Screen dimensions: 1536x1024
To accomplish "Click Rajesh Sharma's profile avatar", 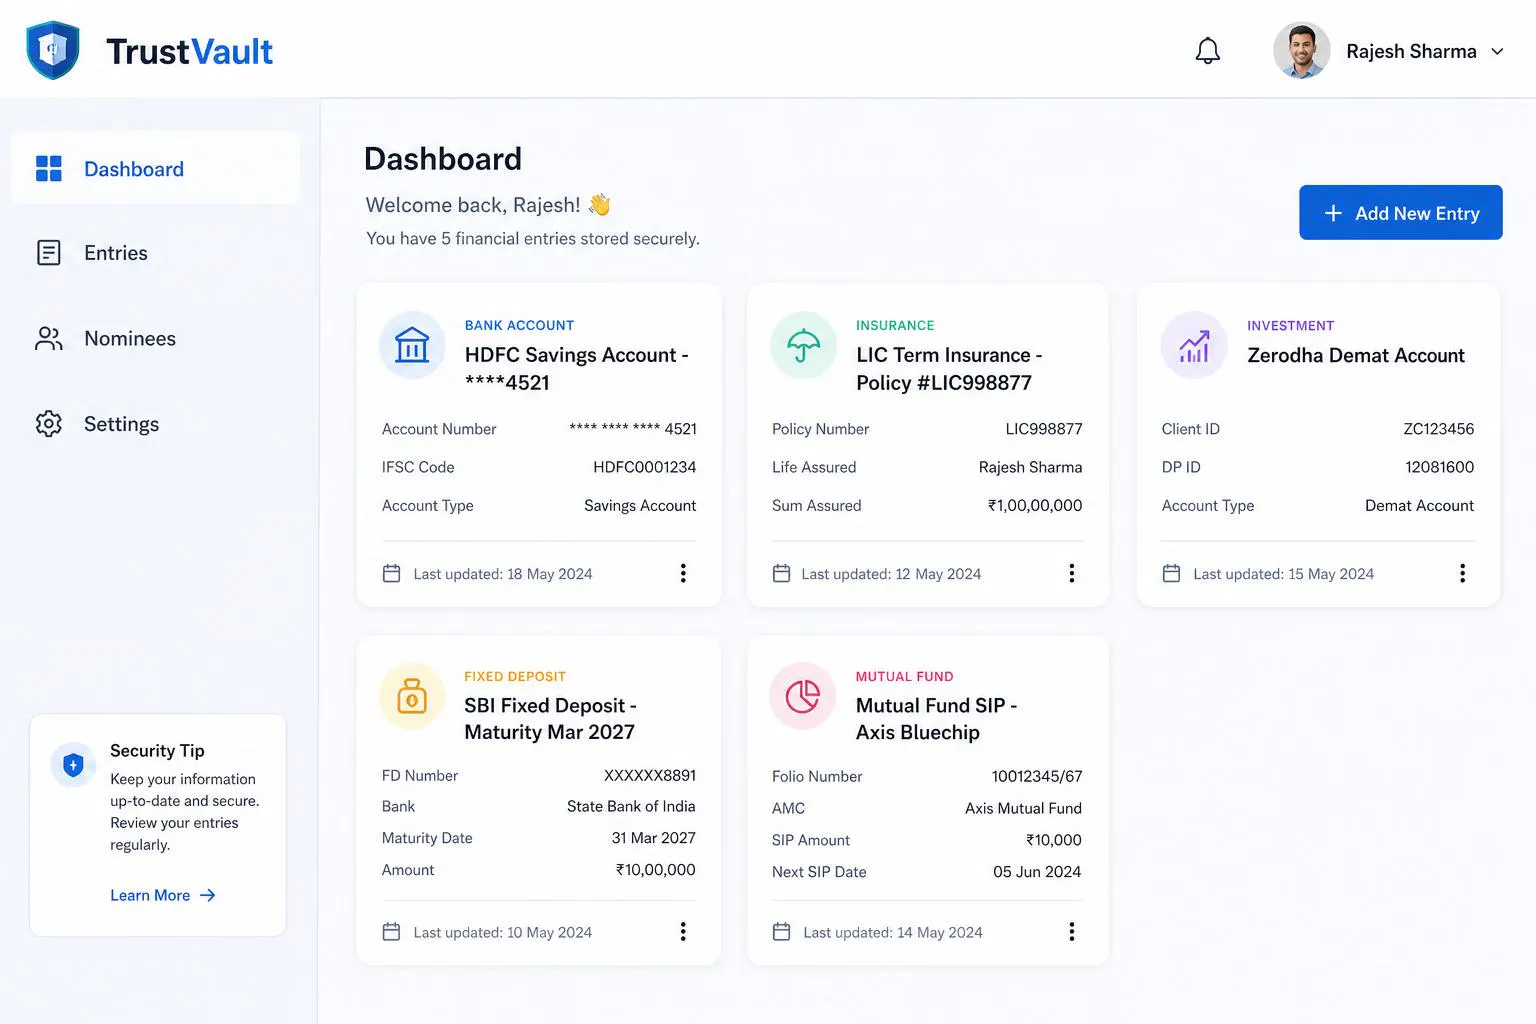I will [1301, 51].
